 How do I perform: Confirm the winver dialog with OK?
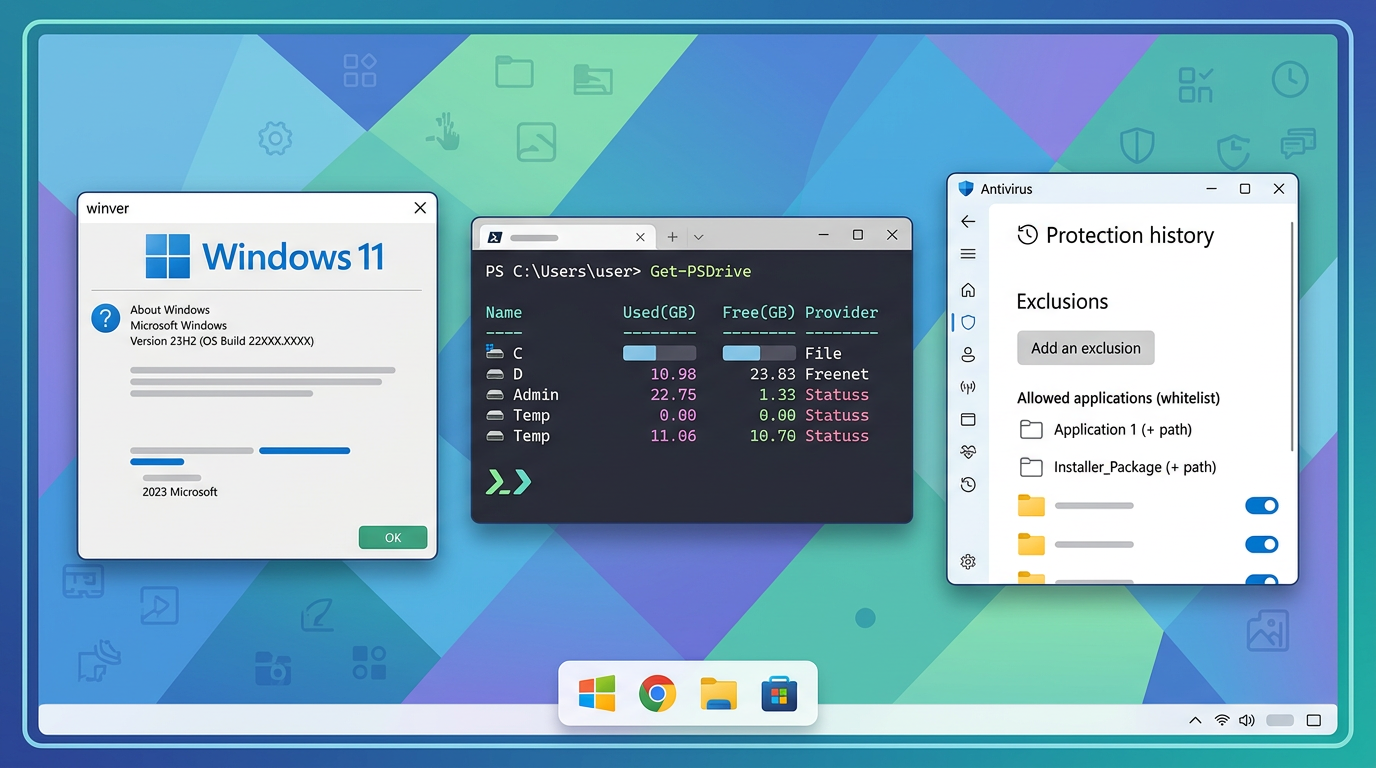393,538
